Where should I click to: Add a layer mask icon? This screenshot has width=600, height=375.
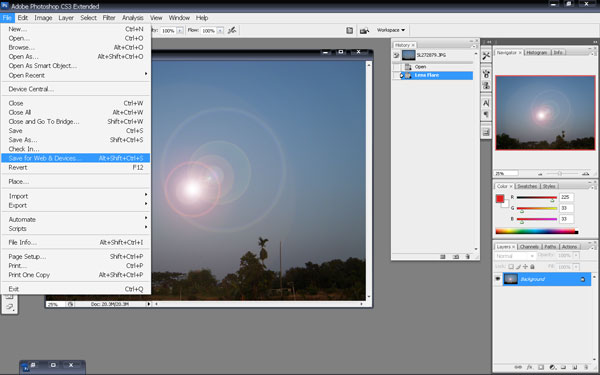click(x=541, y=367)
